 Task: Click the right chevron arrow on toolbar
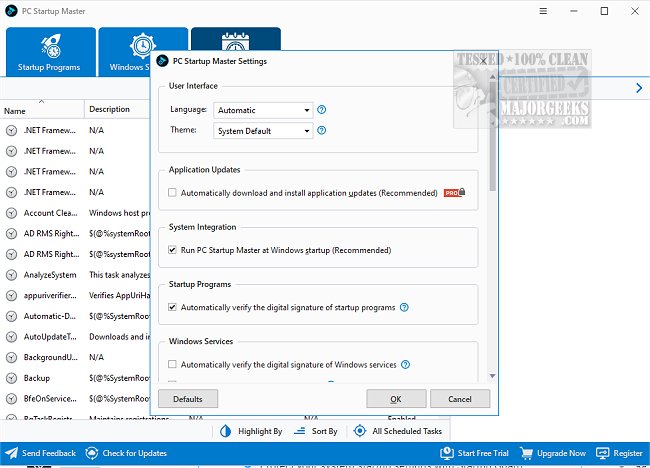click(639, 88)
